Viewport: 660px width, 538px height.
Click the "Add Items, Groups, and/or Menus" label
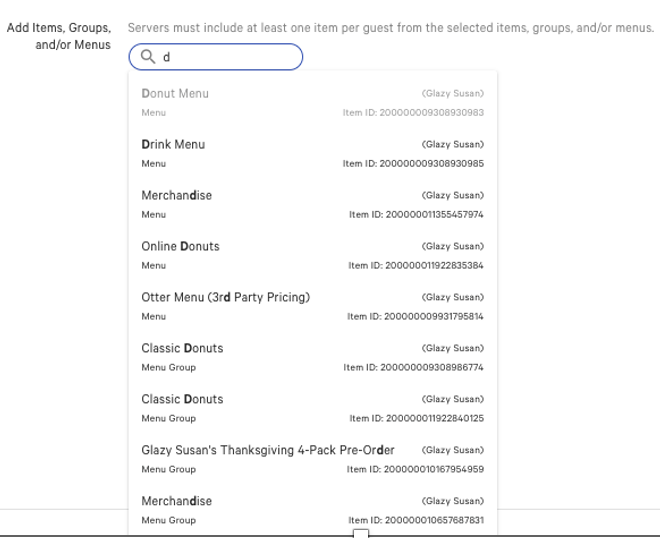pos(59,36)
